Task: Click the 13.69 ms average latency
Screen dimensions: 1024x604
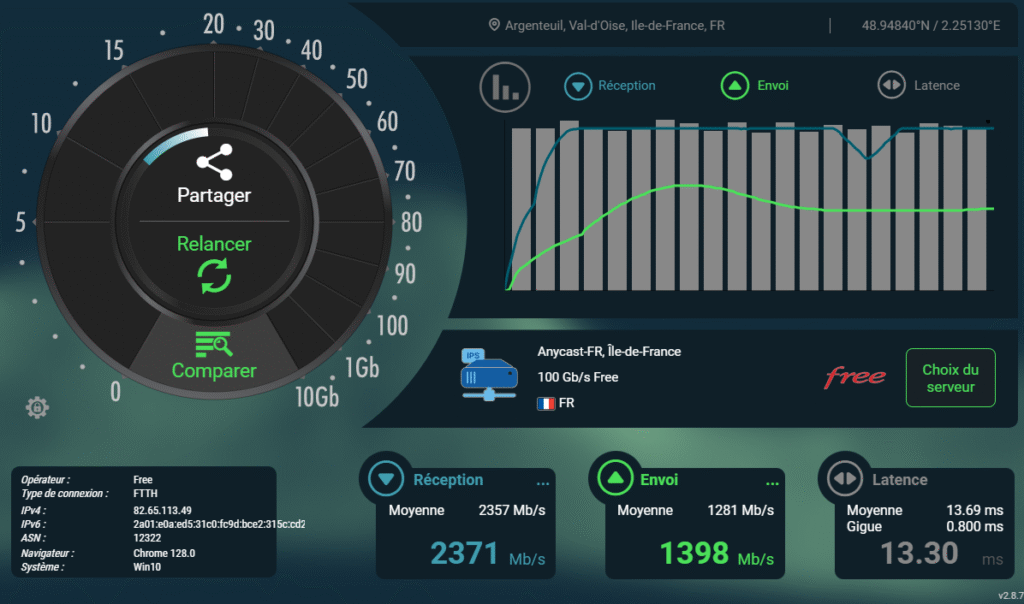Action: point(974,511)
